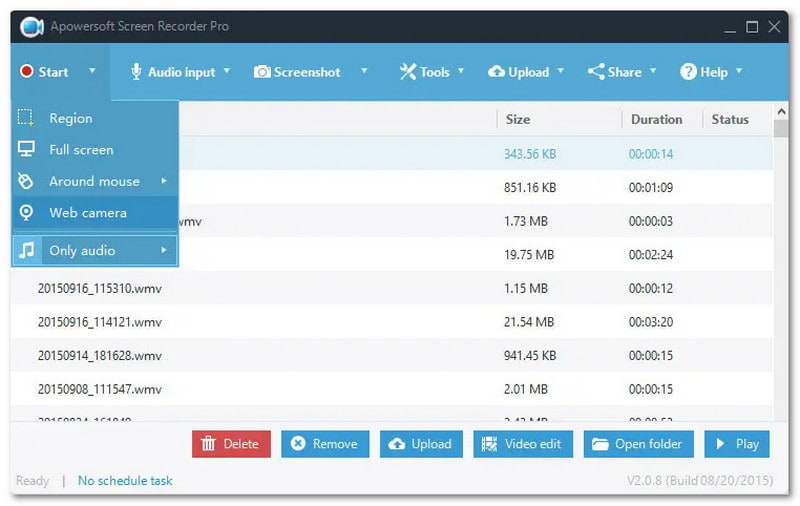
Task: Sort by the Size column header
Action: click(518, 119)
